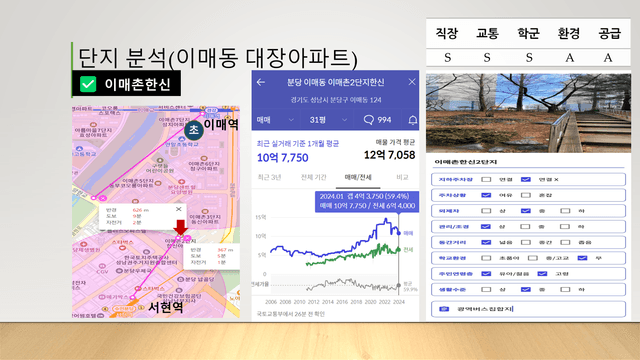Click the 직장 column header
The height and width of the screenshot is (360, 640).
click(x=447, y=33)
